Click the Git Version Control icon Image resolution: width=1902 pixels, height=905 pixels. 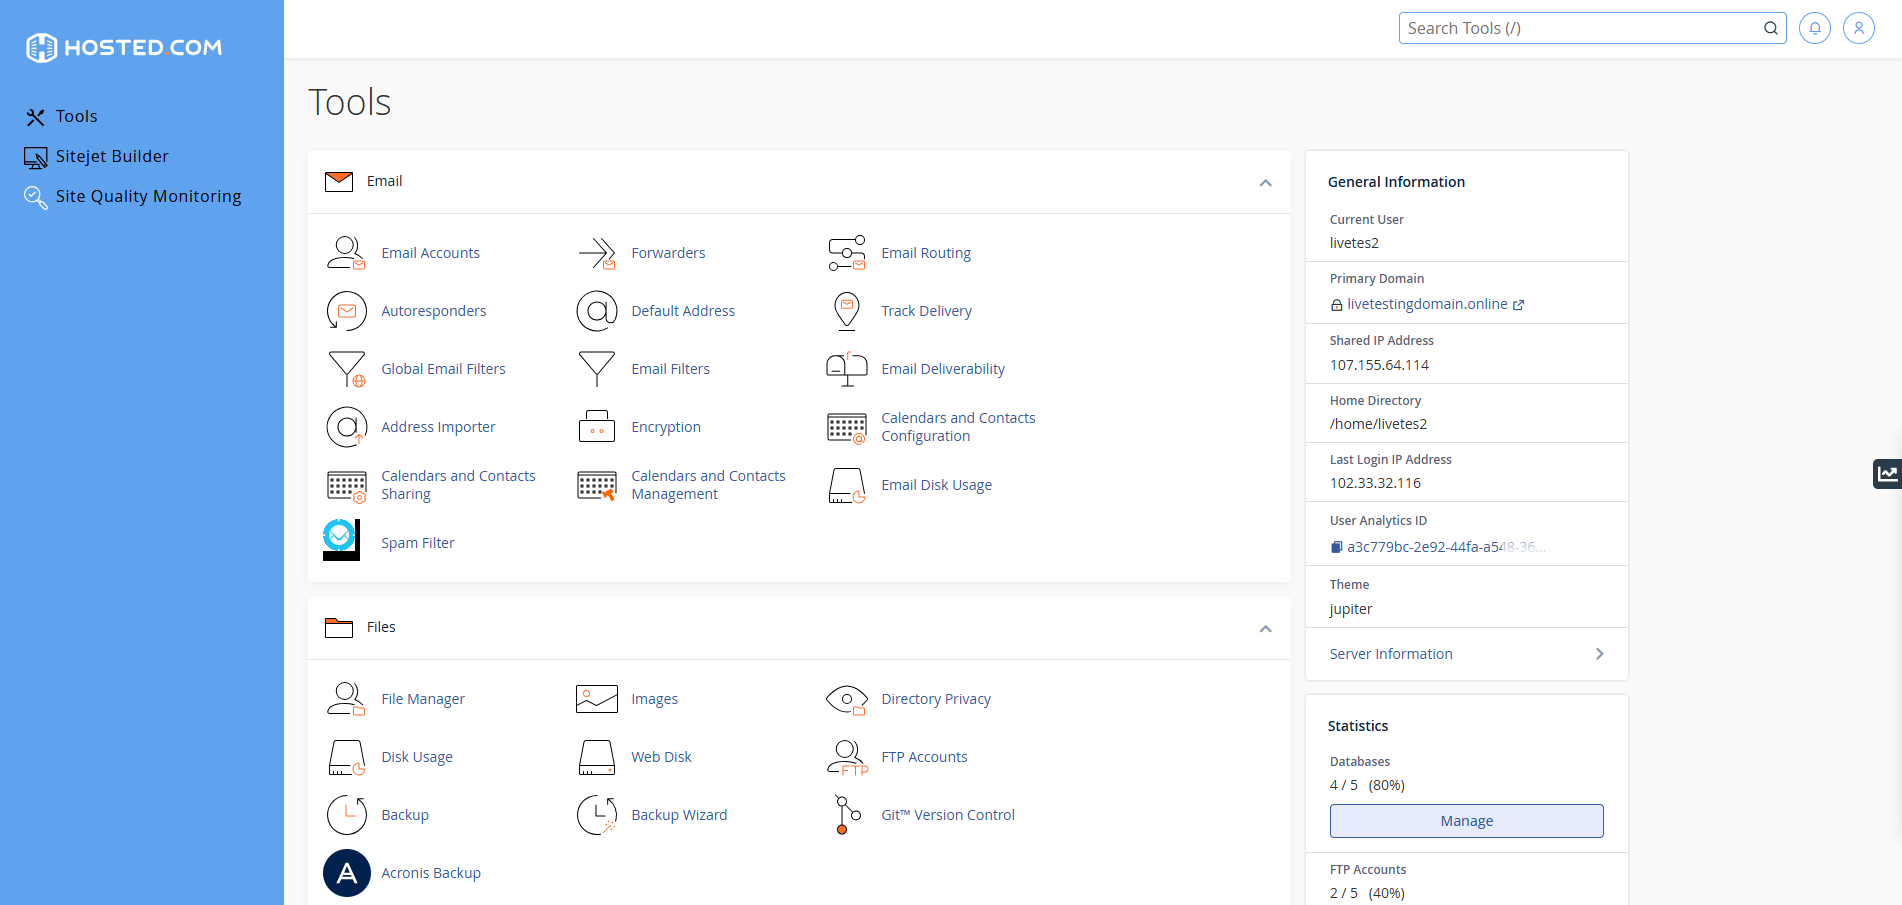pyautogui.click(x=847, y=815)
